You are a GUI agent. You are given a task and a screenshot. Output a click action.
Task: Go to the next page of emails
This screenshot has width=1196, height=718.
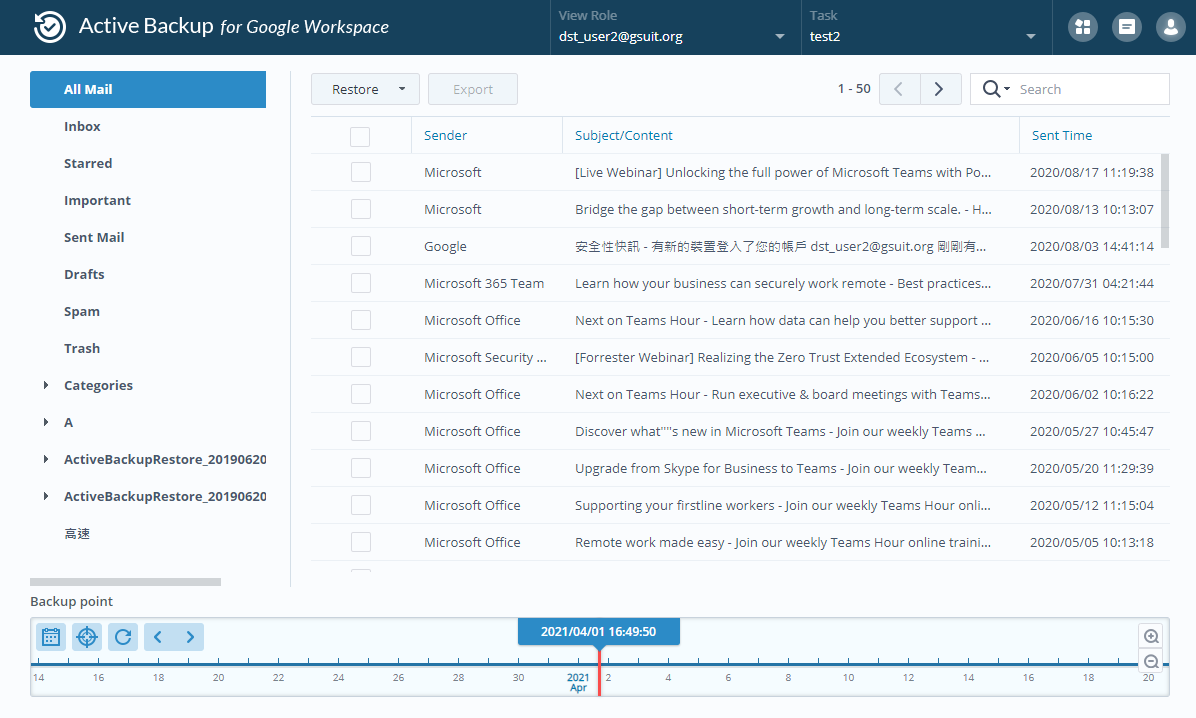[x=939, y=89]
